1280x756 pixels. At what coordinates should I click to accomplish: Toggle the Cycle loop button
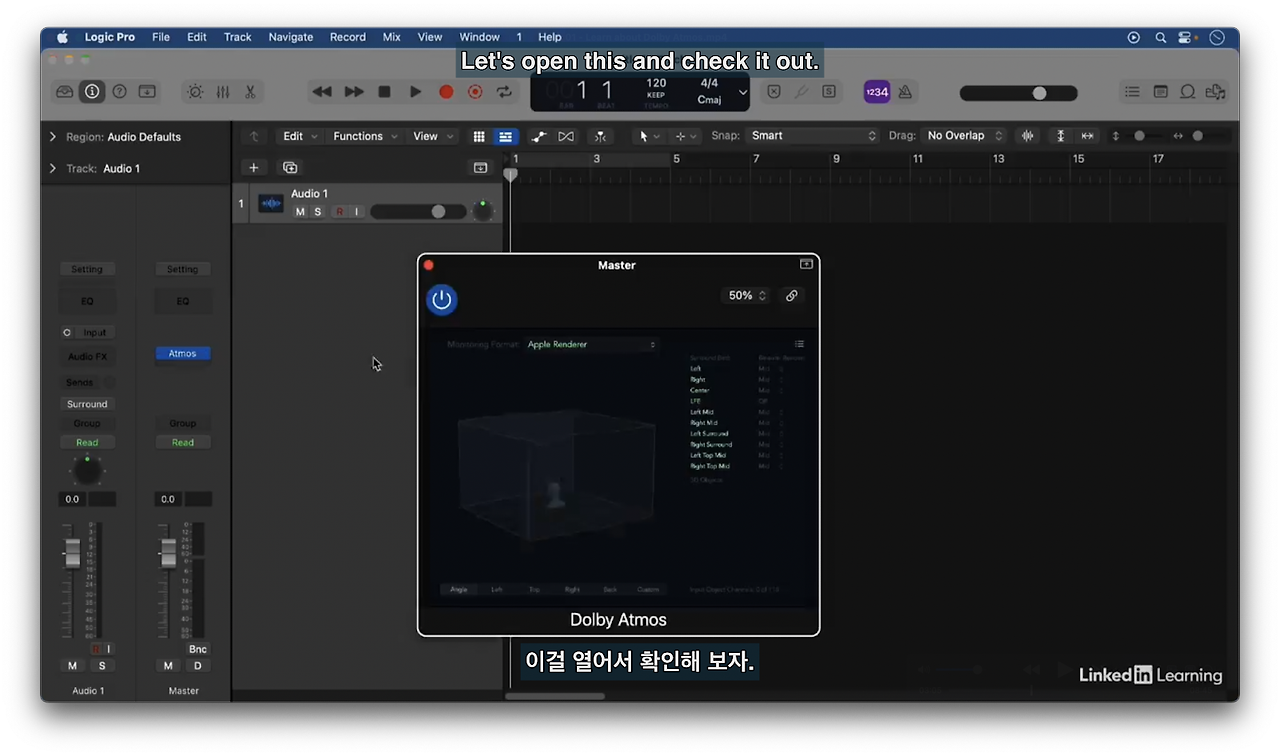pos(505,92)
